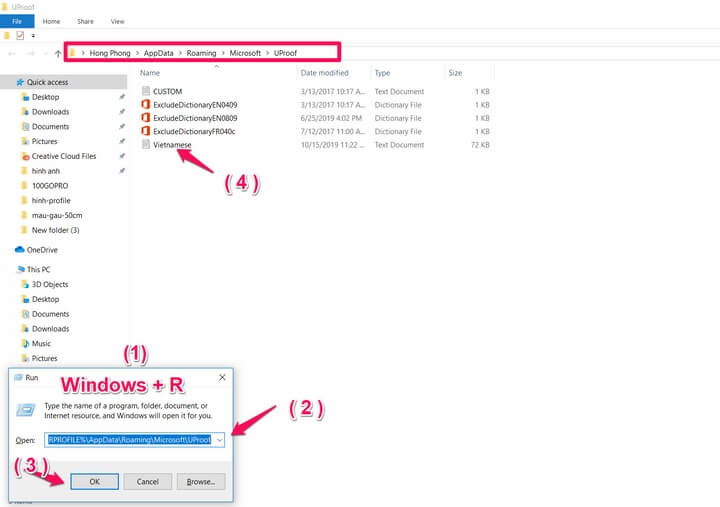Click the 3D Objects folder icon
The height and width of the screenshot is (507, 720).
tap(25, 284)
